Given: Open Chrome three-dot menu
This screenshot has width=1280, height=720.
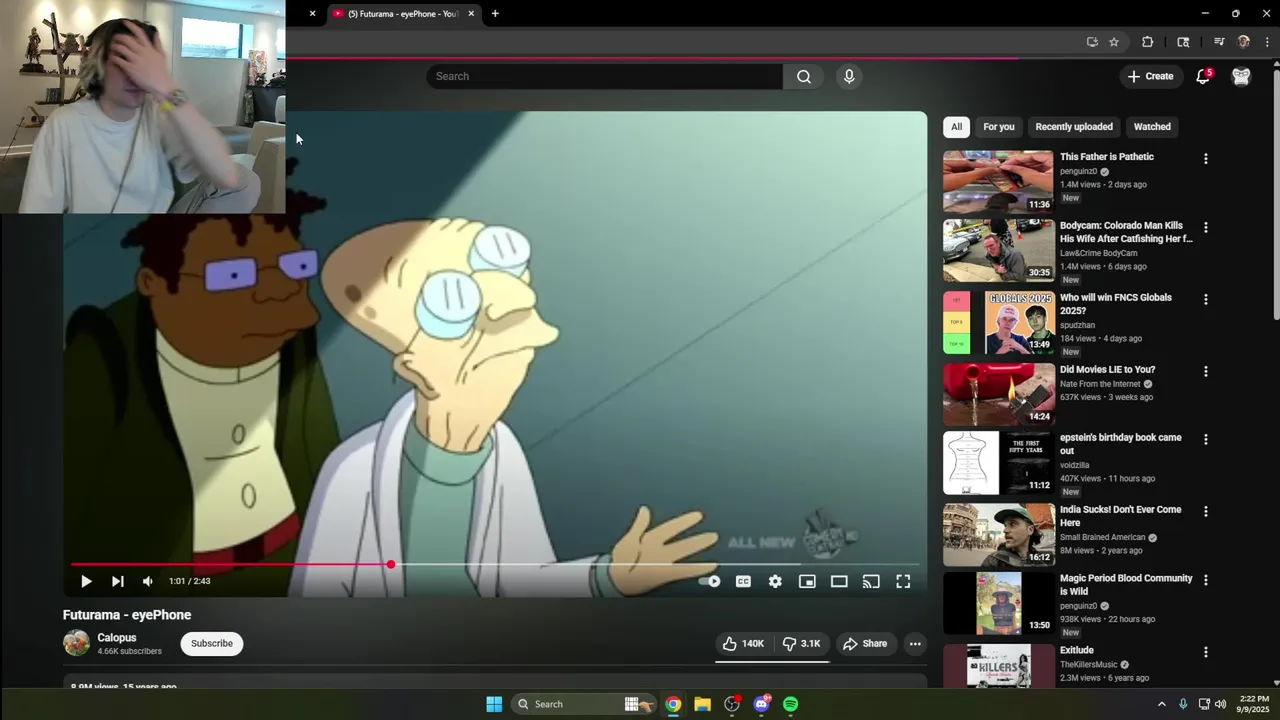Looking at the screenshot, I should pos(1267,42).
